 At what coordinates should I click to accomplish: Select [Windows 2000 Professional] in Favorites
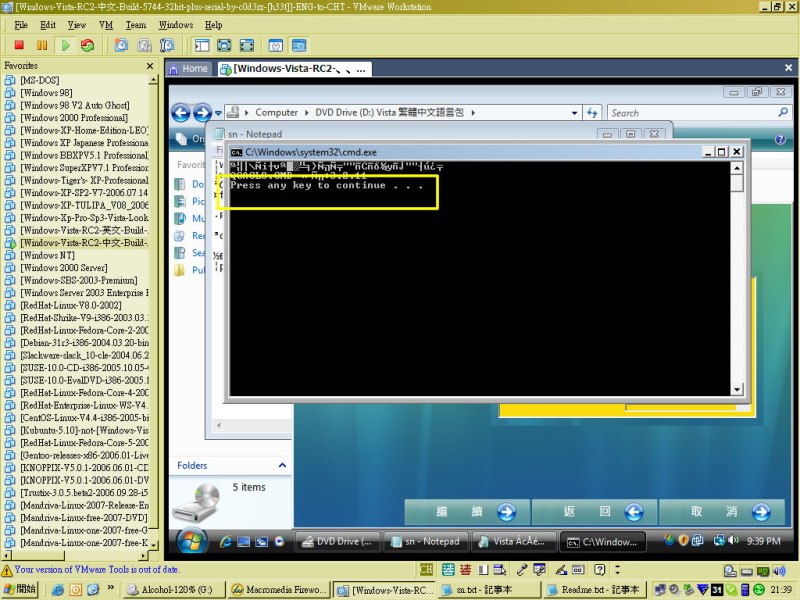click(x=73, y=118)
